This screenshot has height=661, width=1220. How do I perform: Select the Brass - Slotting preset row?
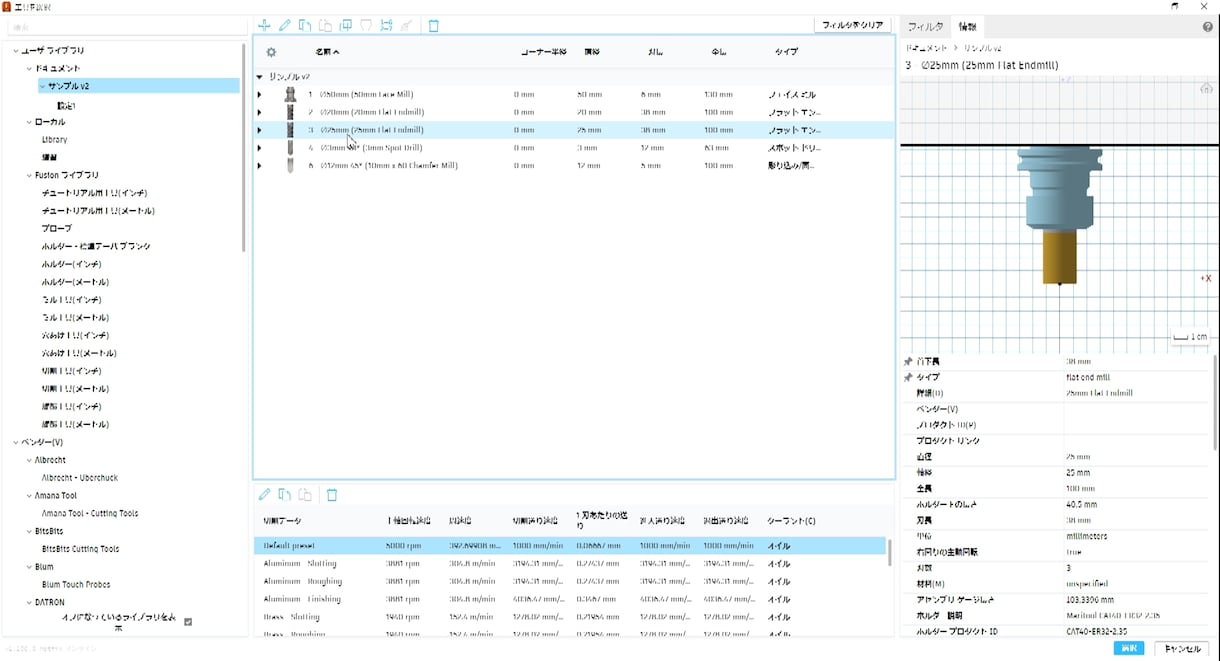(570, 617)
